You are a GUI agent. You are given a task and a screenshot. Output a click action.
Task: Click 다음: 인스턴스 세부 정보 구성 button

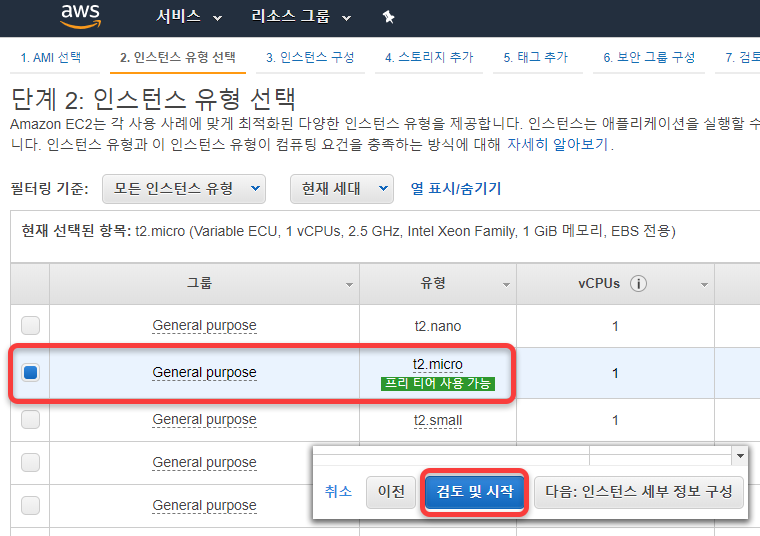[638, 492]
